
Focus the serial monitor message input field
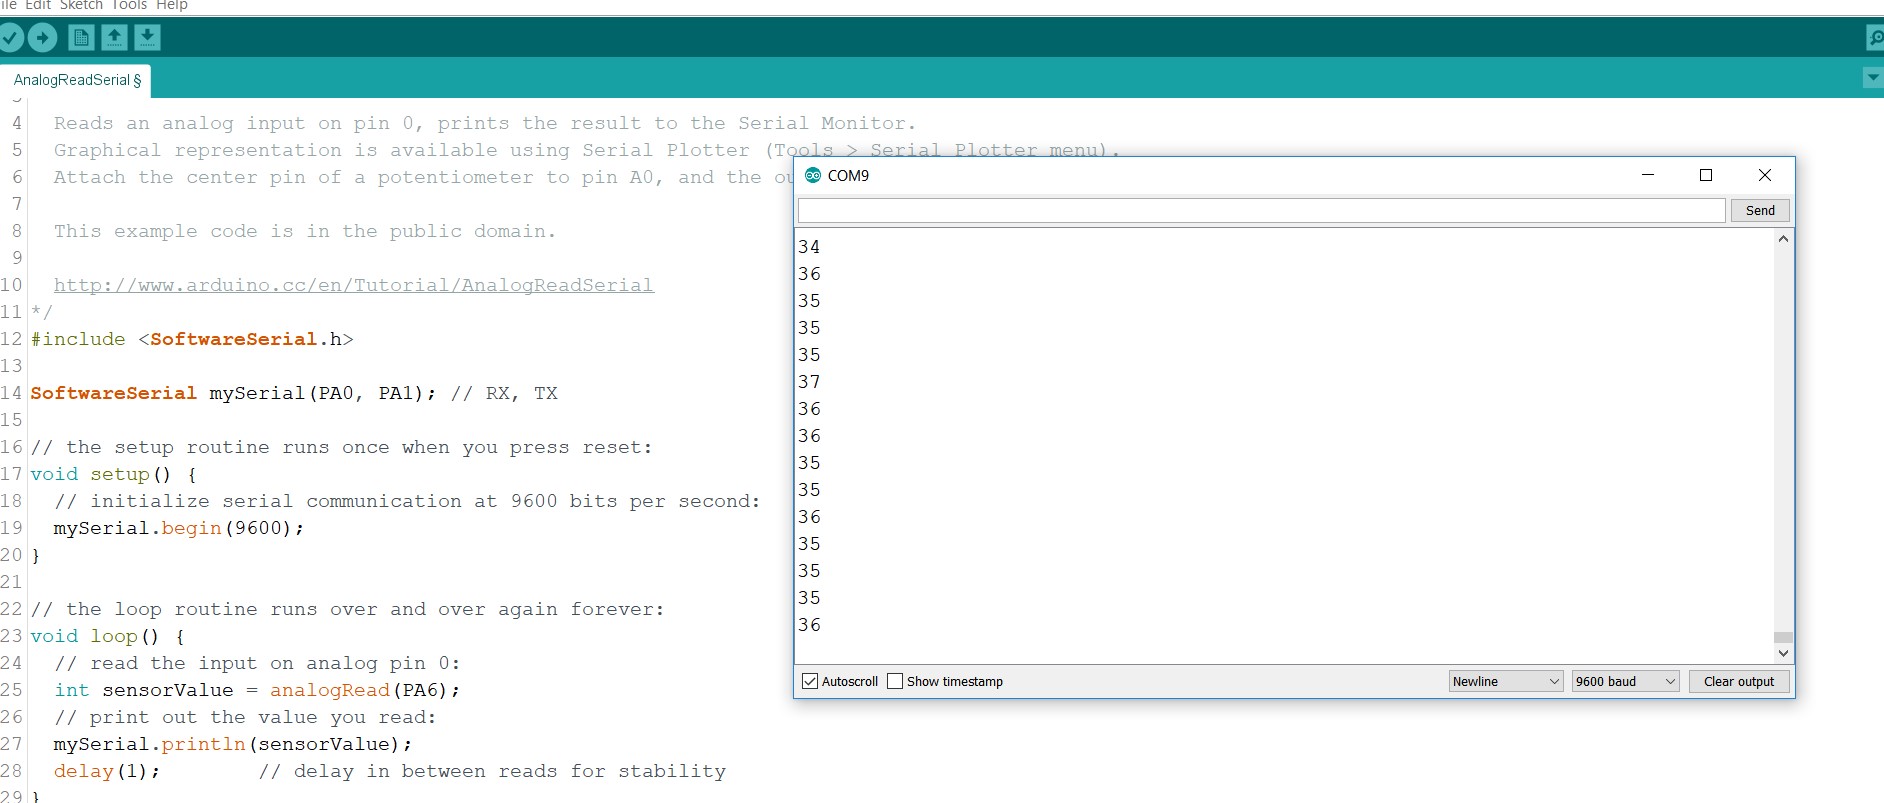(x=1262, y=210)
